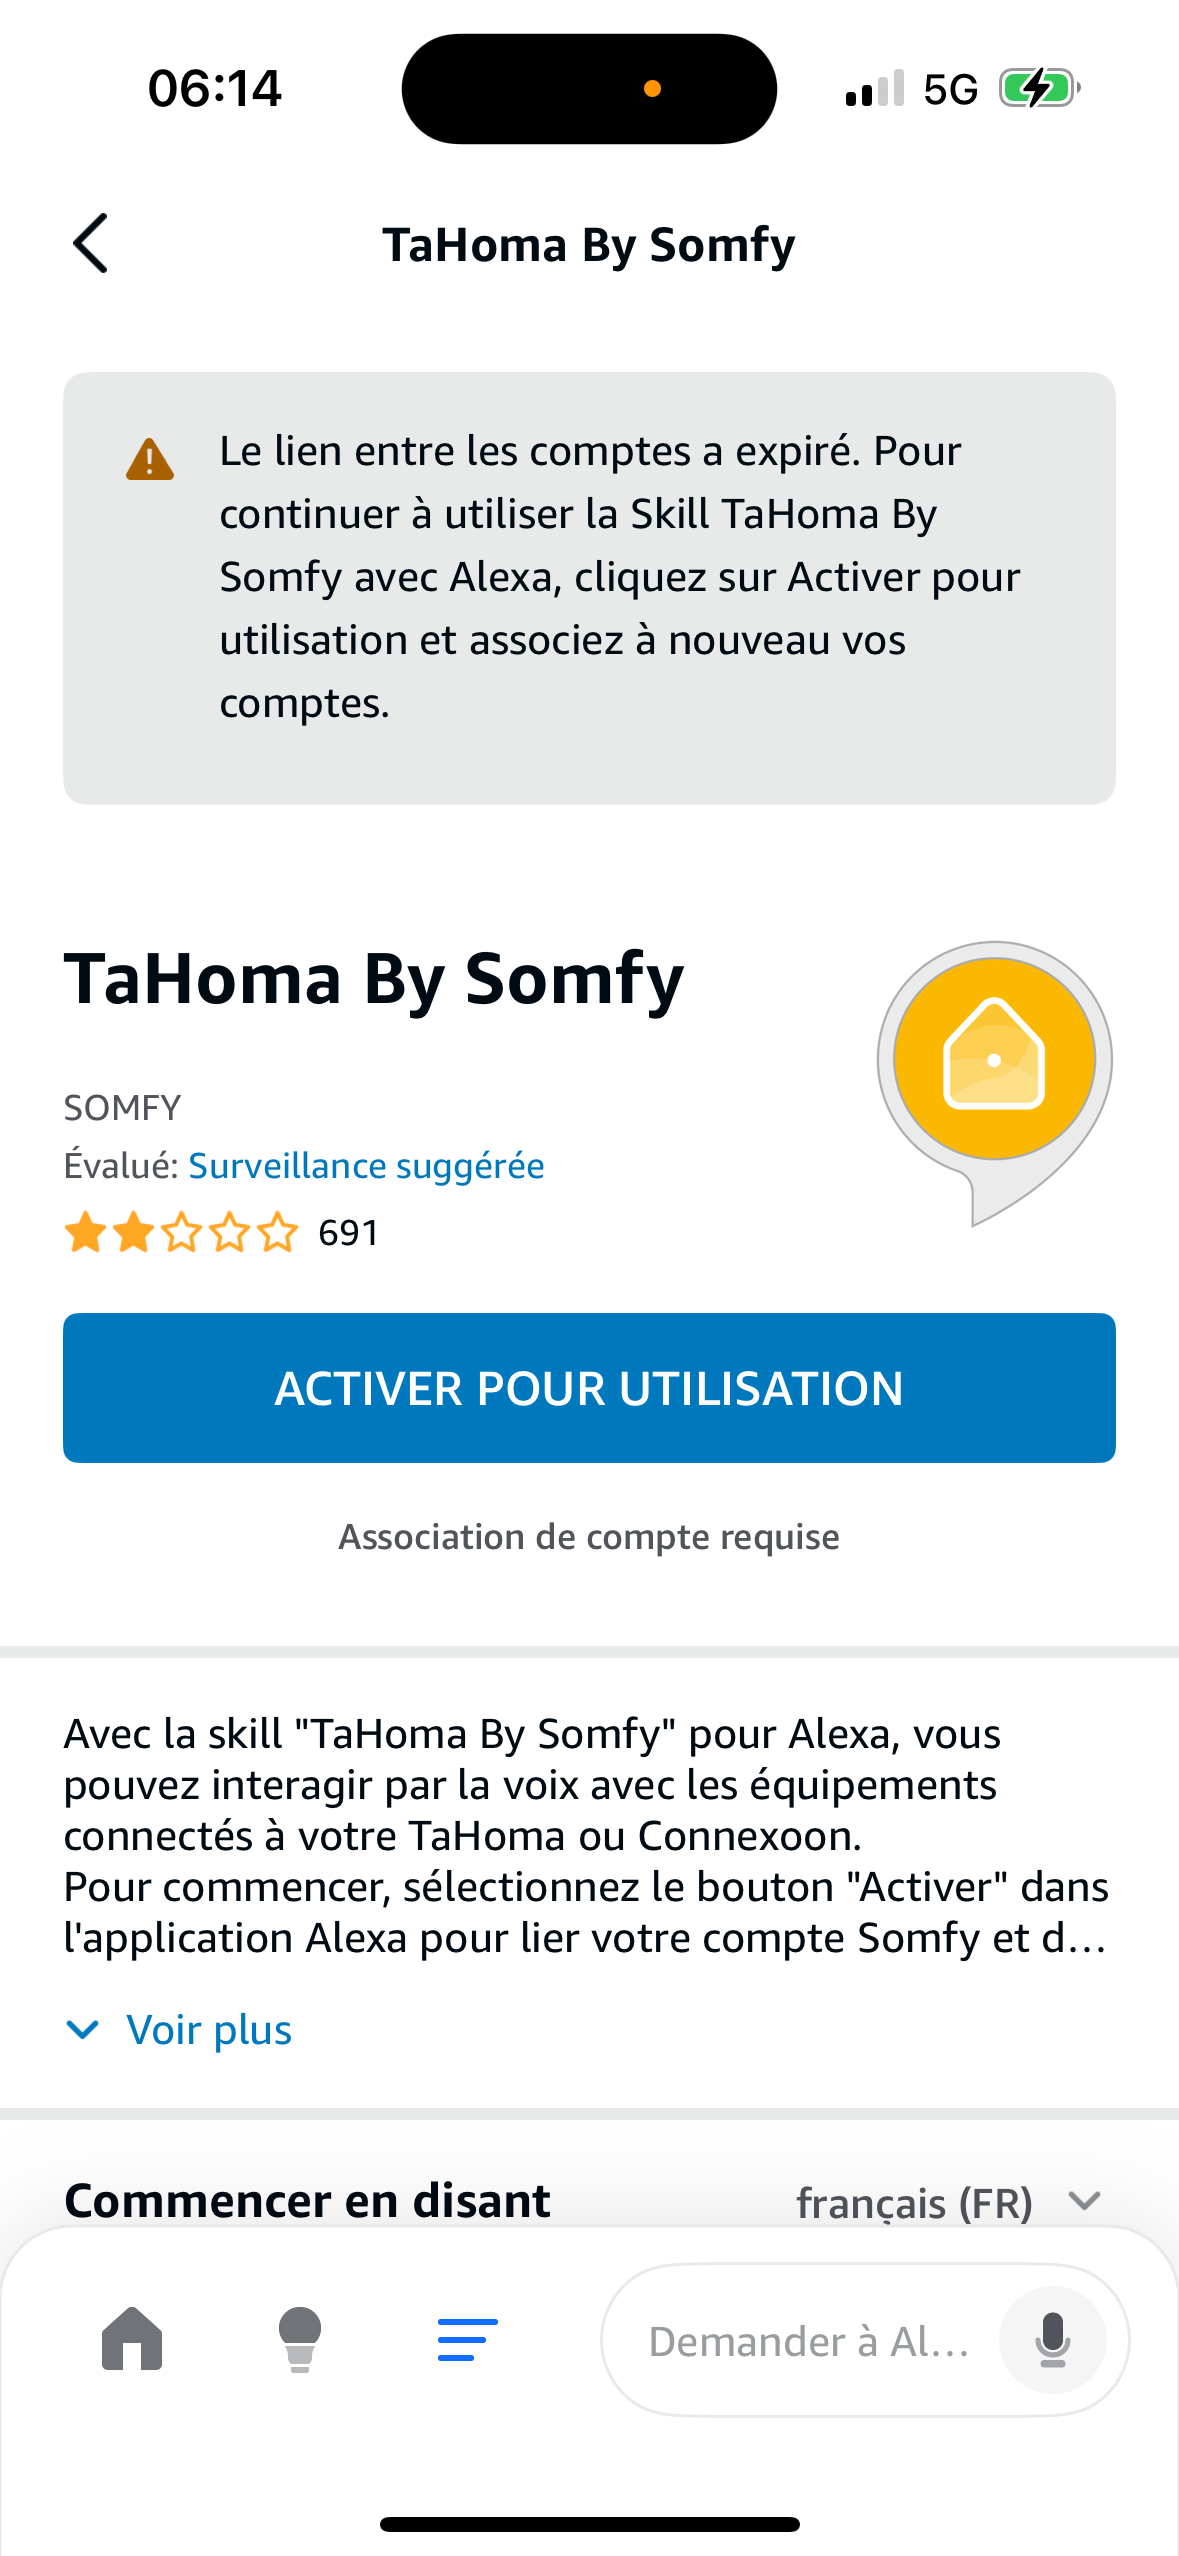The height and width of the screenshot is (2556, 1179).
Task: Tap the battery charging indicator
Action: 1040,89
